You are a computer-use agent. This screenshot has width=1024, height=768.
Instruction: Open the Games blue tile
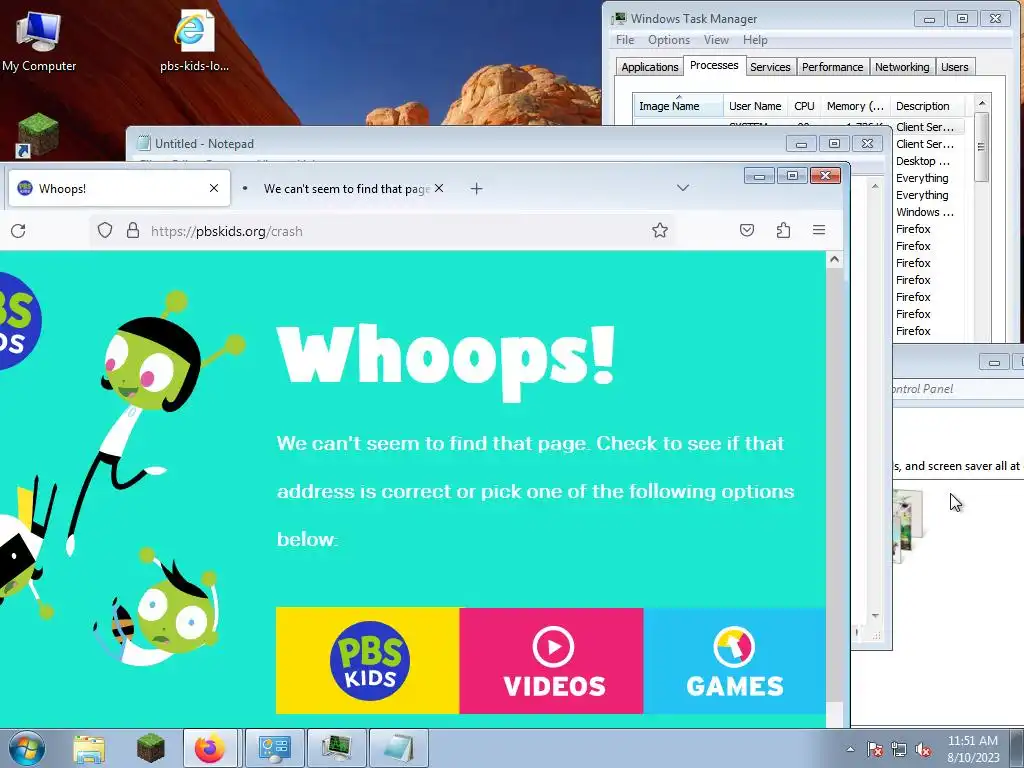tap(735, 661)
